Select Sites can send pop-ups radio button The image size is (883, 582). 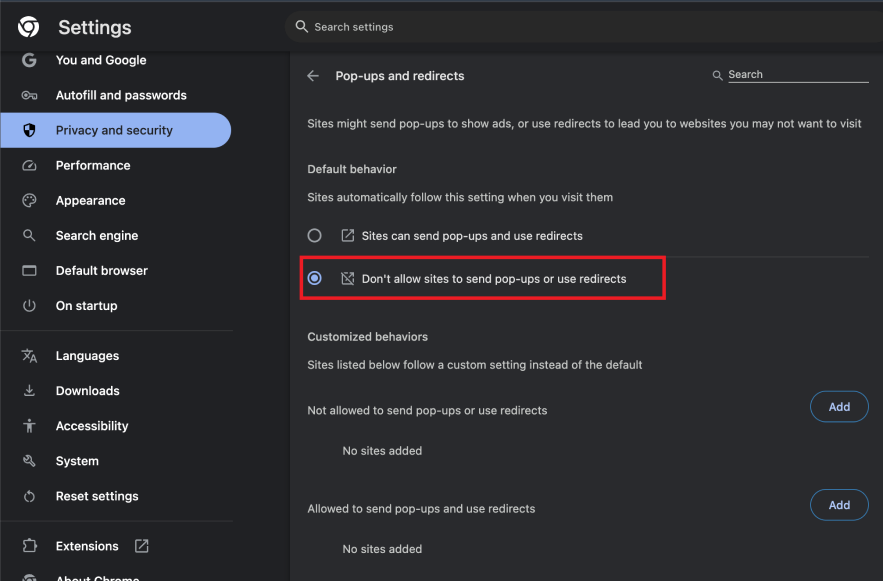coord(314,236)
